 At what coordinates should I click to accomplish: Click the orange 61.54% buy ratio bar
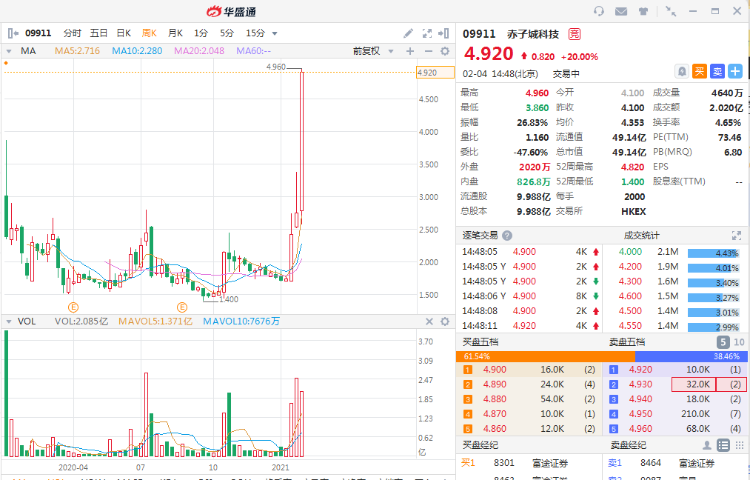pos(545,356)
